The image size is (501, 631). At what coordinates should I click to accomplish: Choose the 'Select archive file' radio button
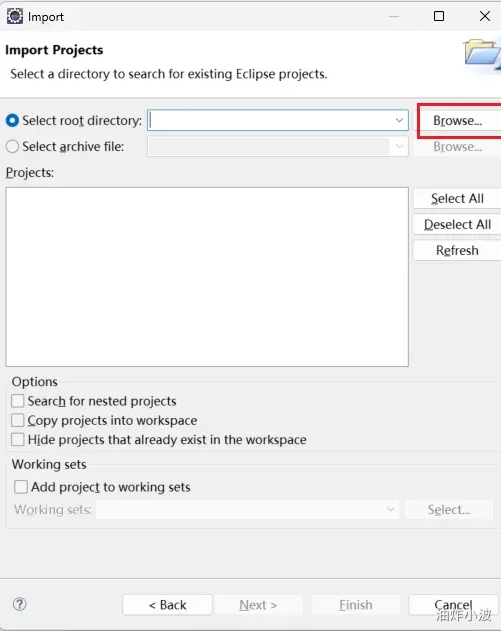[x=12, y=146]
